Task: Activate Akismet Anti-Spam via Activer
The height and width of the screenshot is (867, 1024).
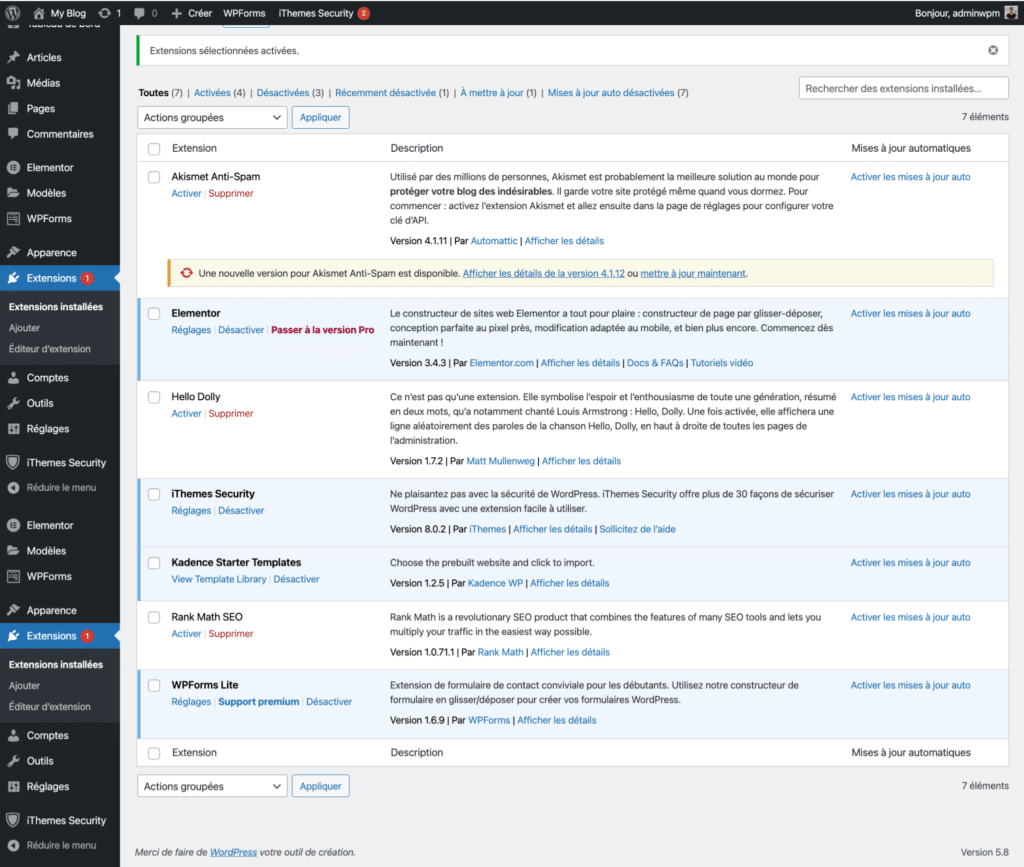Action: [x=186, y=193]
